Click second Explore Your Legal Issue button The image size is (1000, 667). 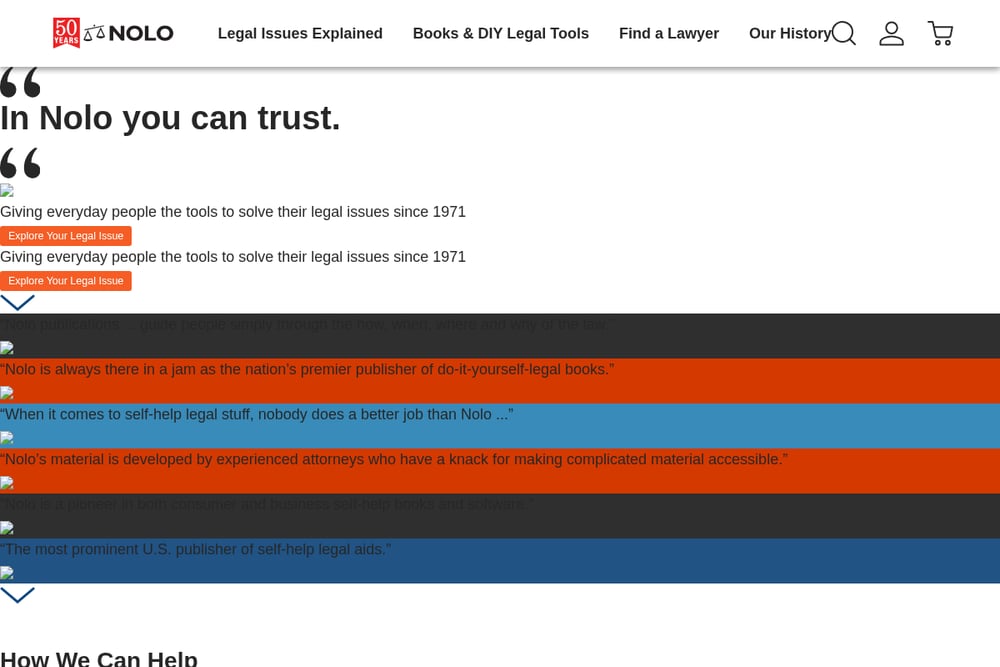point(66,281)
